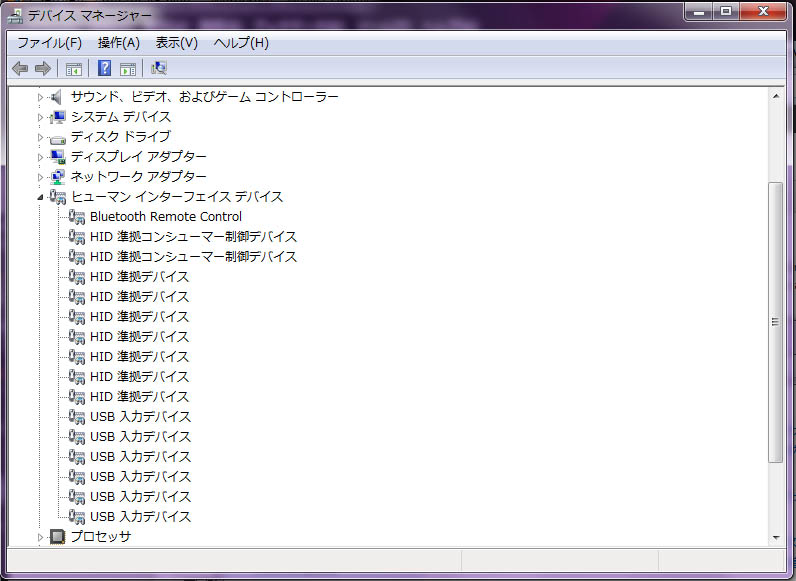This screenshot has width=796, height=581.
Task: Open the ファイル(F) menu
Action: [x=49, y=43]
